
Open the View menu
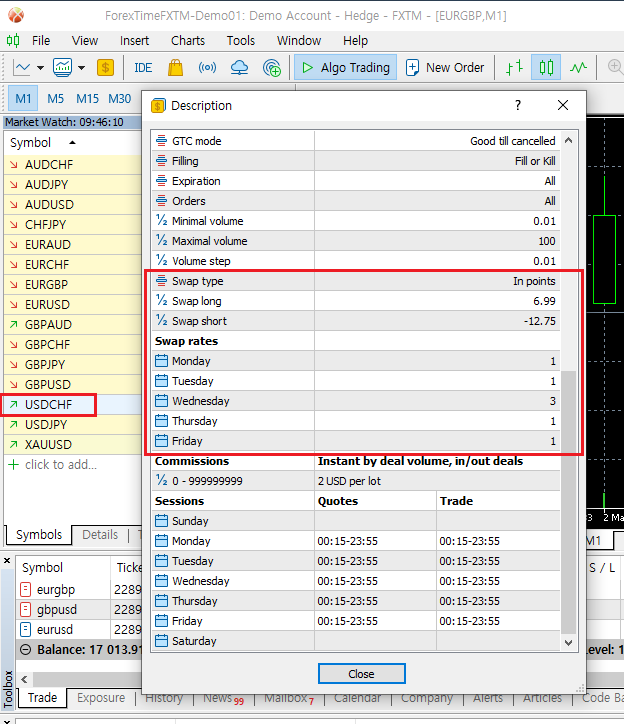click(x=85, y=41)
